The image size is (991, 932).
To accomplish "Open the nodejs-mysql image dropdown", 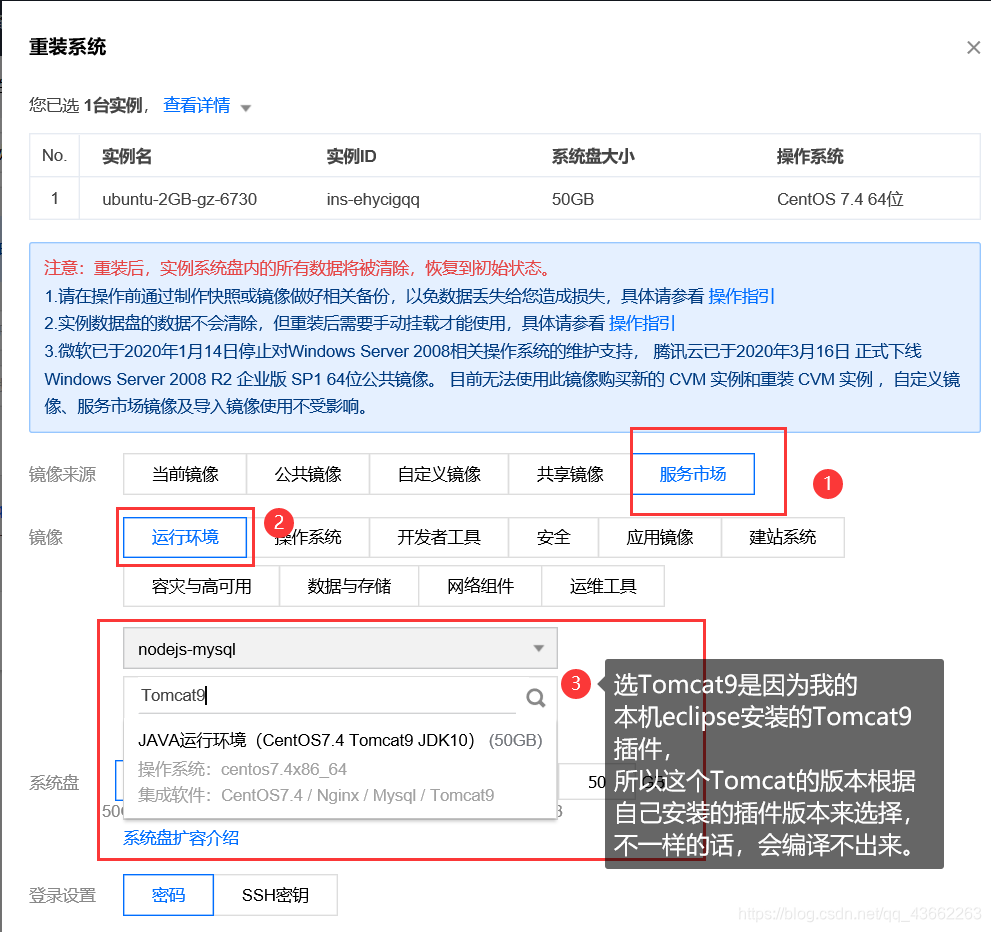I will pos(340,648).
